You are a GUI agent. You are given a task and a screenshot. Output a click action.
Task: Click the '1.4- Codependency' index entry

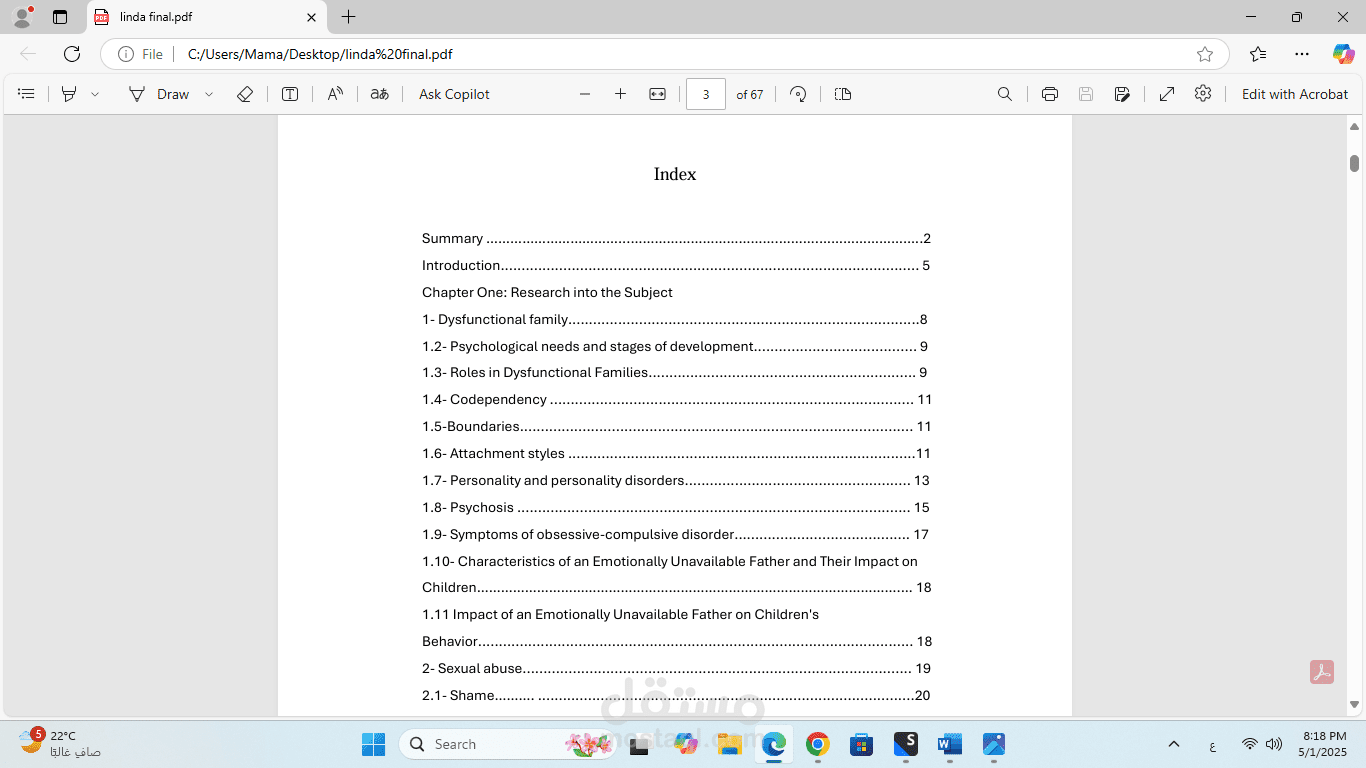[676, 399]
